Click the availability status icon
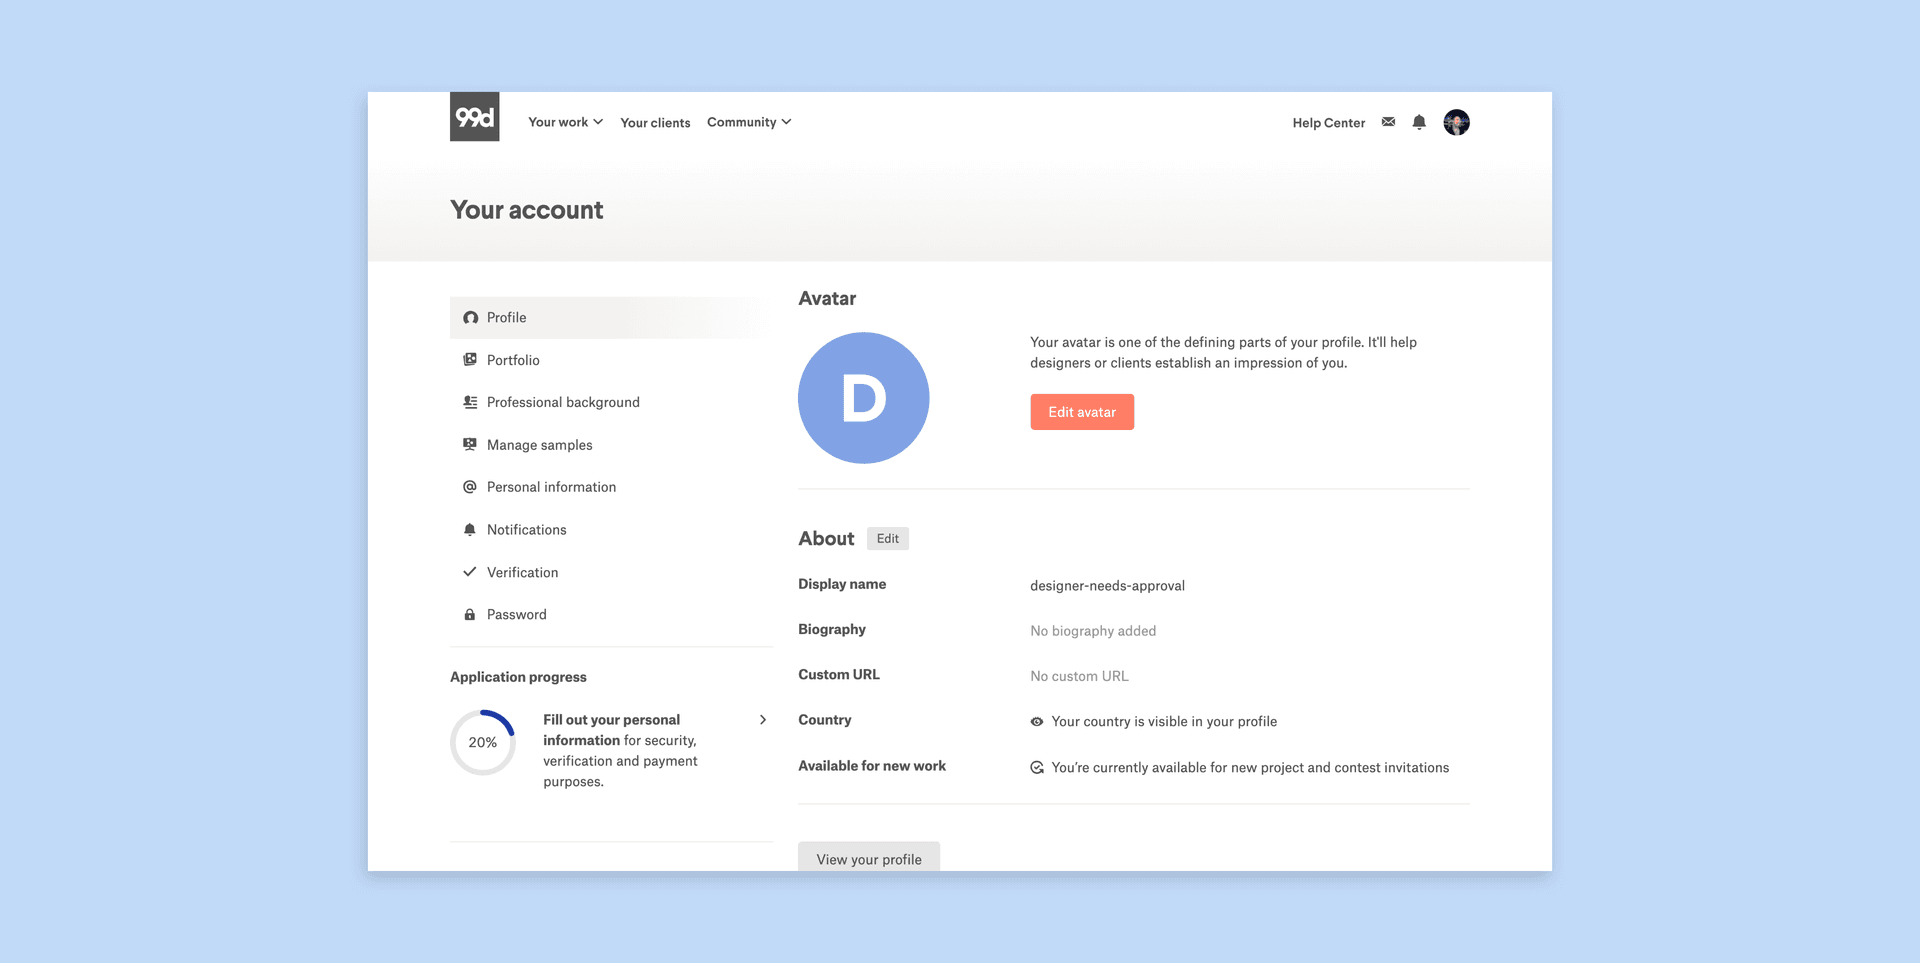The height and width of the screenshot is (963, 1920). 1037,767
